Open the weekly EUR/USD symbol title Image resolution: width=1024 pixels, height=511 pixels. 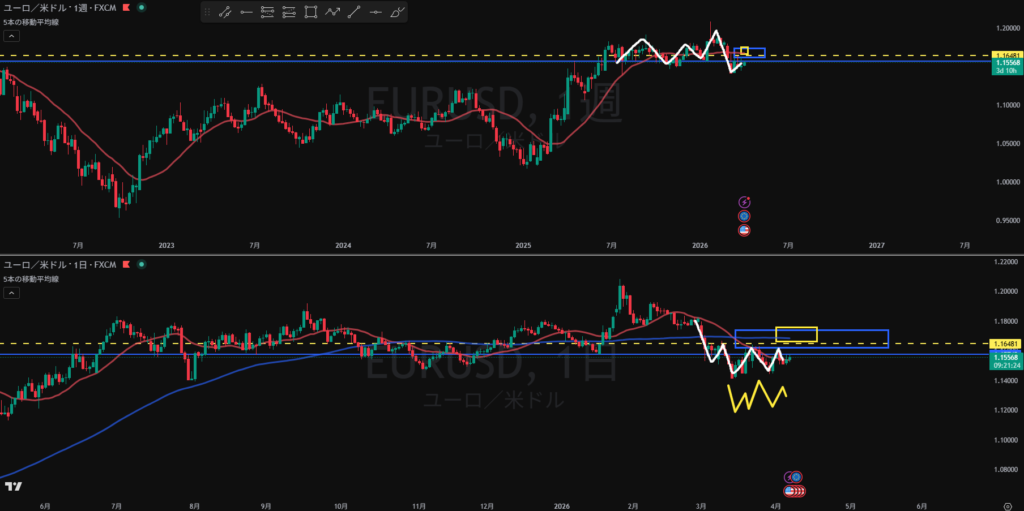(x=60, y=9)
